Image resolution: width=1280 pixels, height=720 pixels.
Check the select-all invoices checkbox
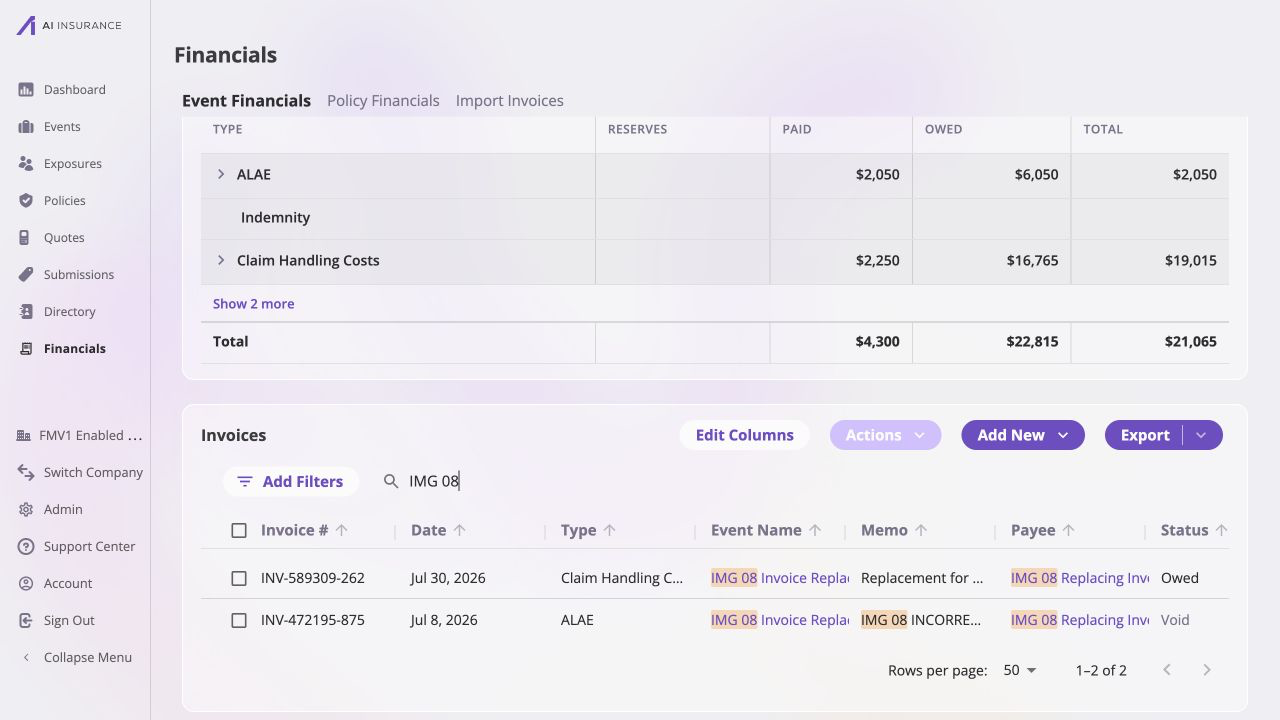pyautogui.click(x=239, y=531)
